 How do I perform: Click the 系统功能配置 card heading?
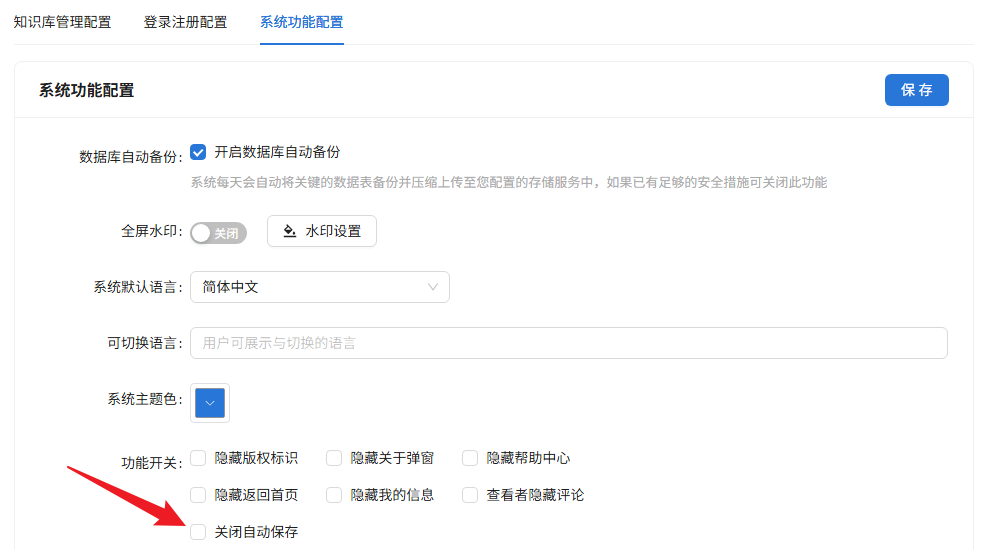coord(86,90)
